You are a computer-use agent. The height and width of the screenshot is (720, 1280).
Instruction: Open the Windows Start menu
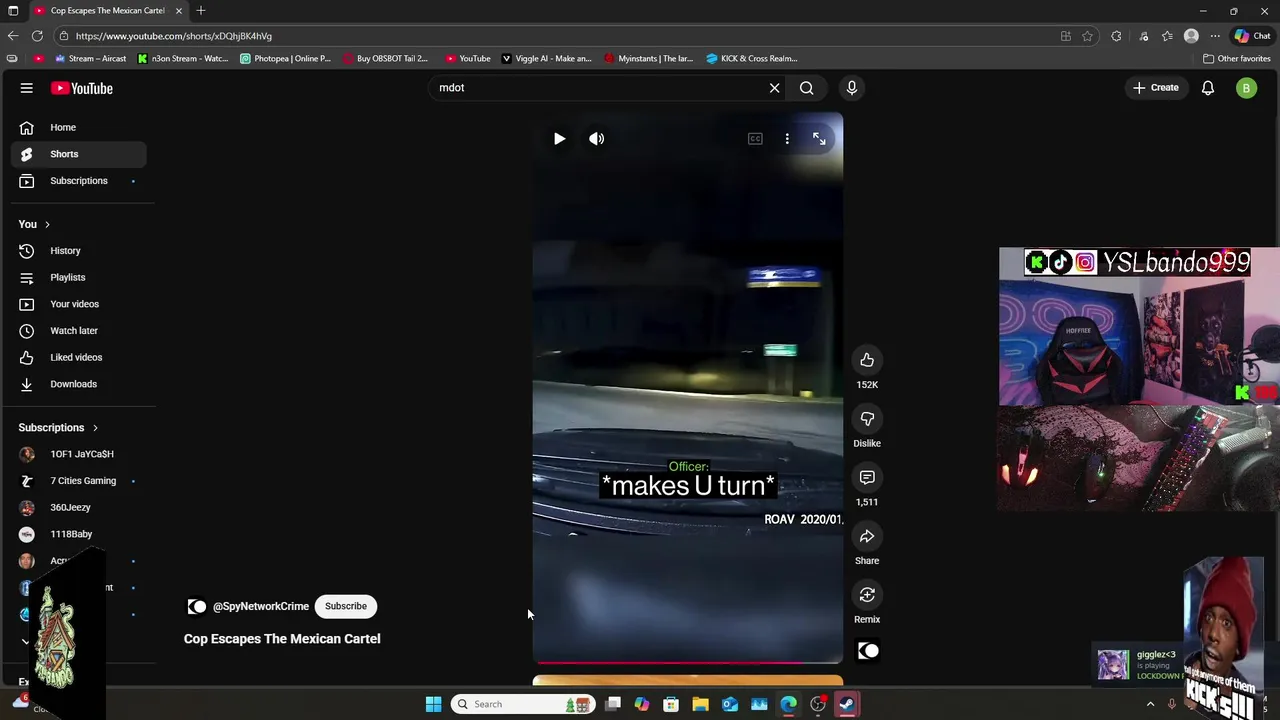tap(433, 704)
